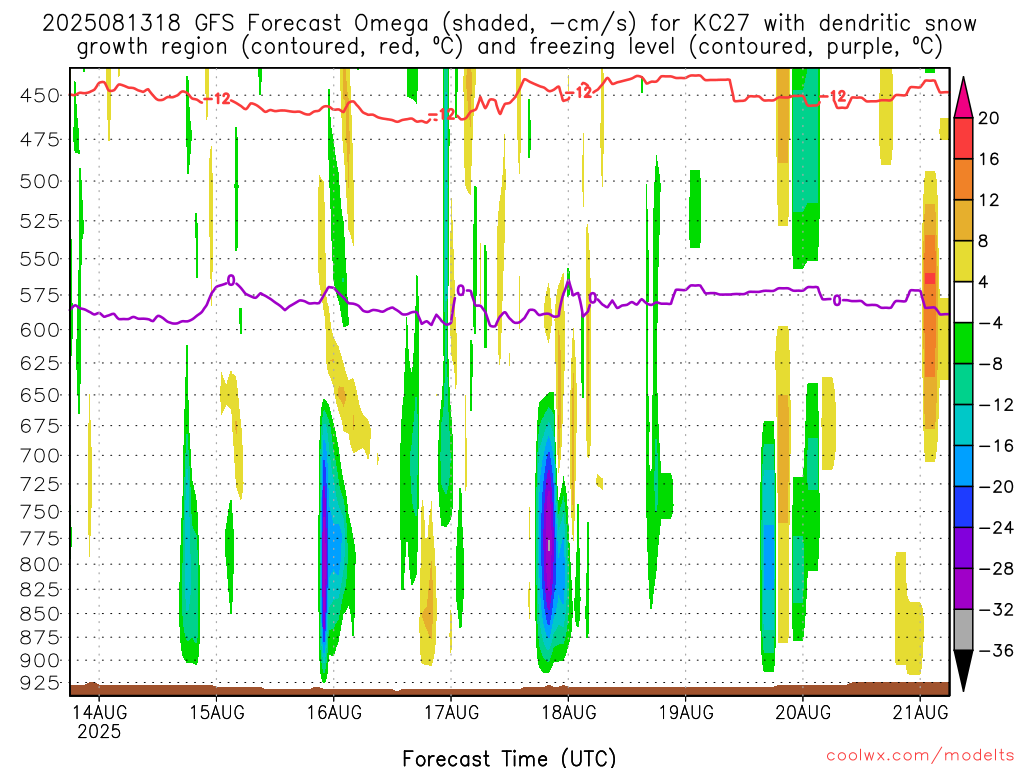The image size is (1024, 768).
Task: Select the 875 pressure level label
Action: tap(40, 637)
